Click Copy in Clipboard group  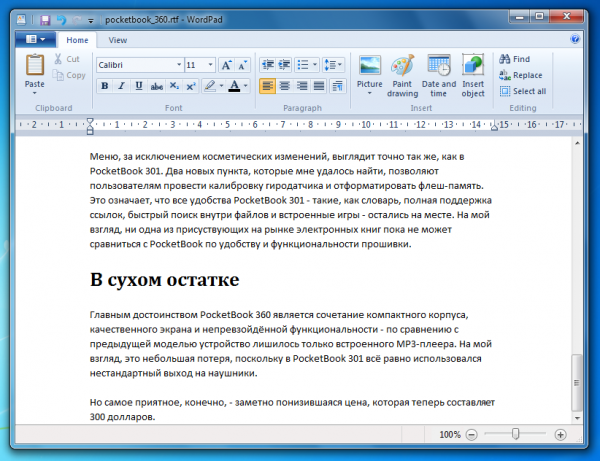coord(68,75)
